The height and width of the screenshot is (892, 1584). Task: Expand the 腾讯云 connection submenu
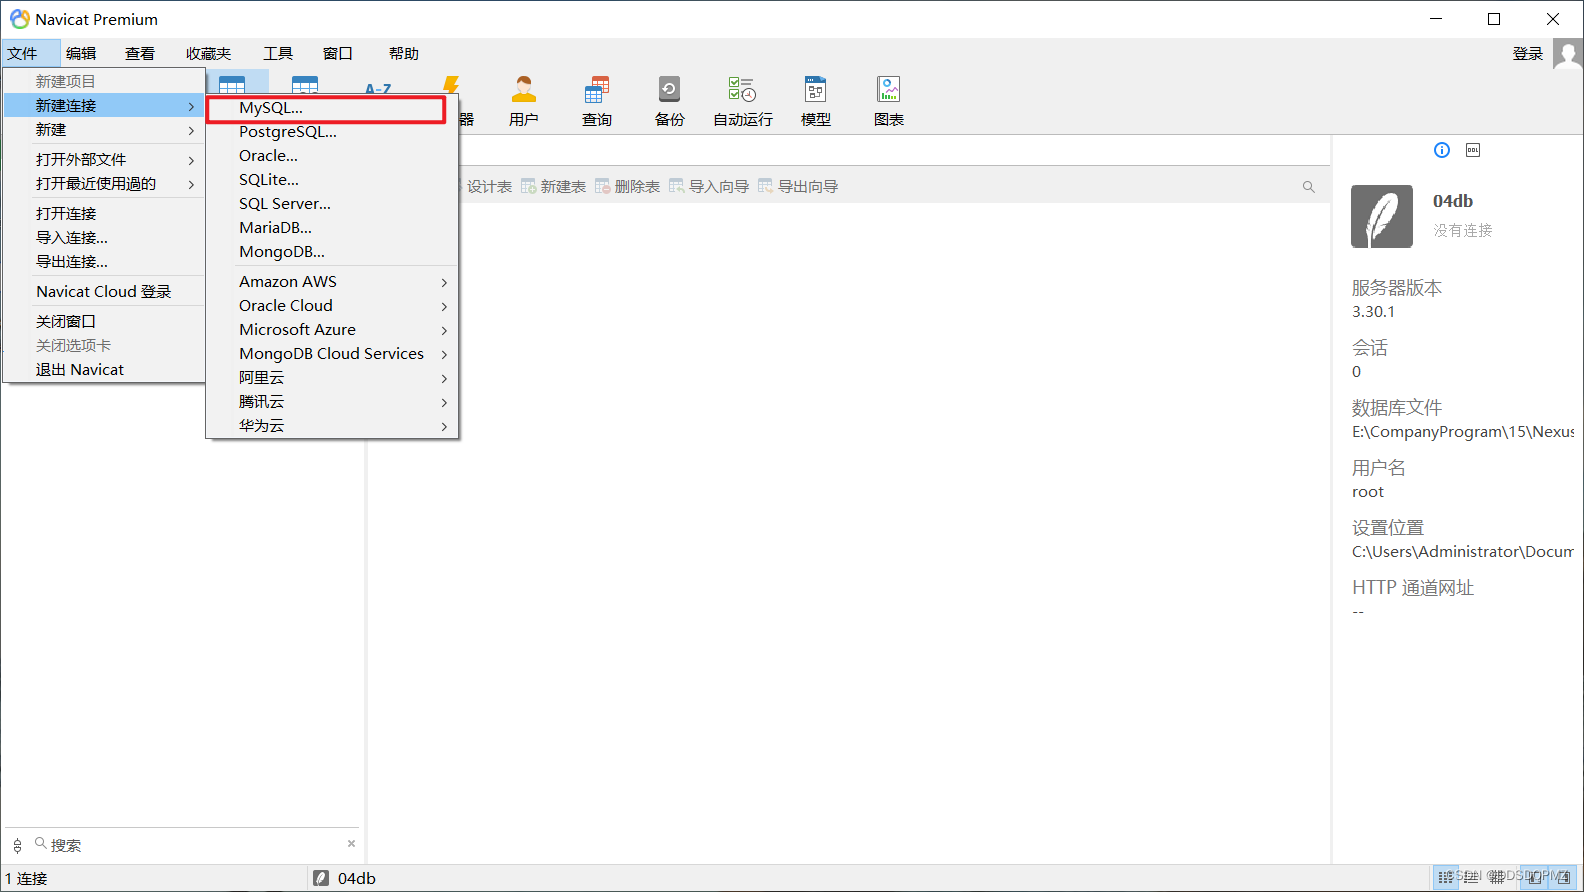(332, 402)
